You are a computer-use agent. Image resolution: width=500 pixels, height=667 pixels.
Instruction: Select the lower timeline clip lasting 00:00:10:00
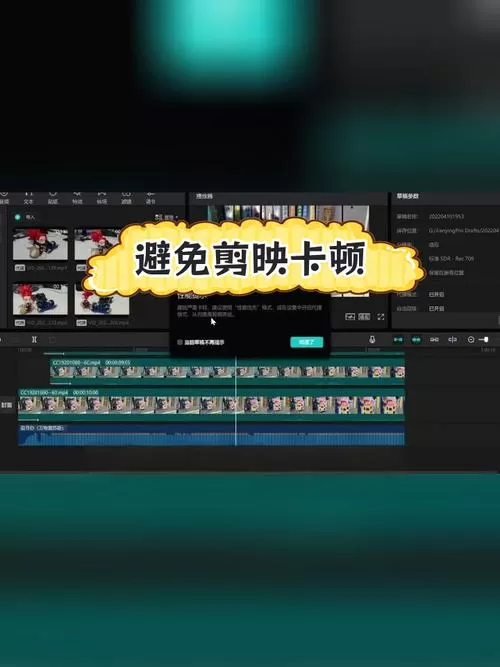[x=211, y=404]
